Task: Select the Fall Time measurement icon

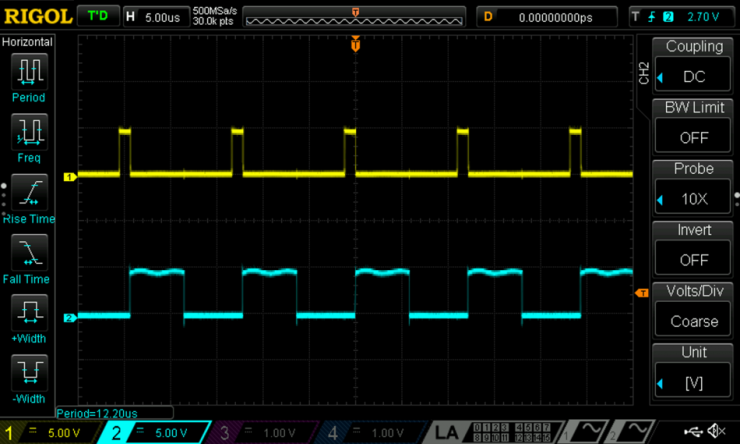Action: (29, 252)
